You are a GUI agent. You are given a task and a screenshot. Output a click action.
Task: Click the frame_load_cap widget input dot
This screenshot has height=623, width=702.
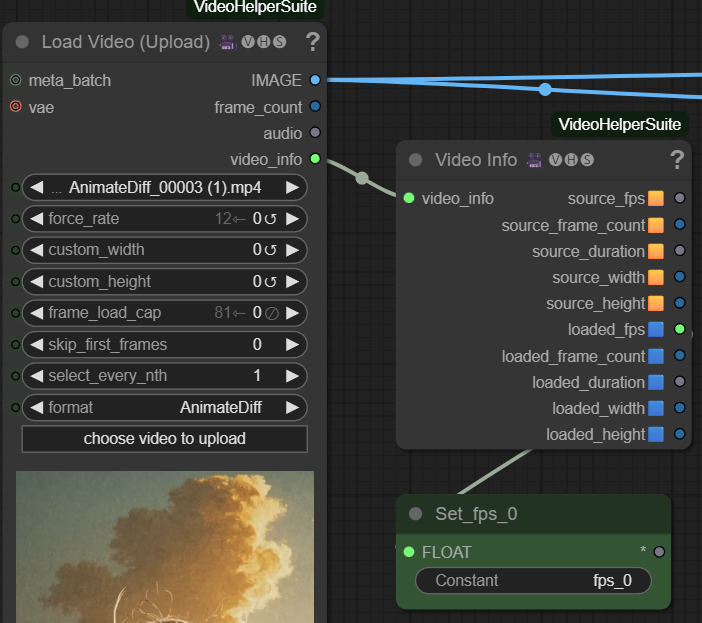pos(16,313)
